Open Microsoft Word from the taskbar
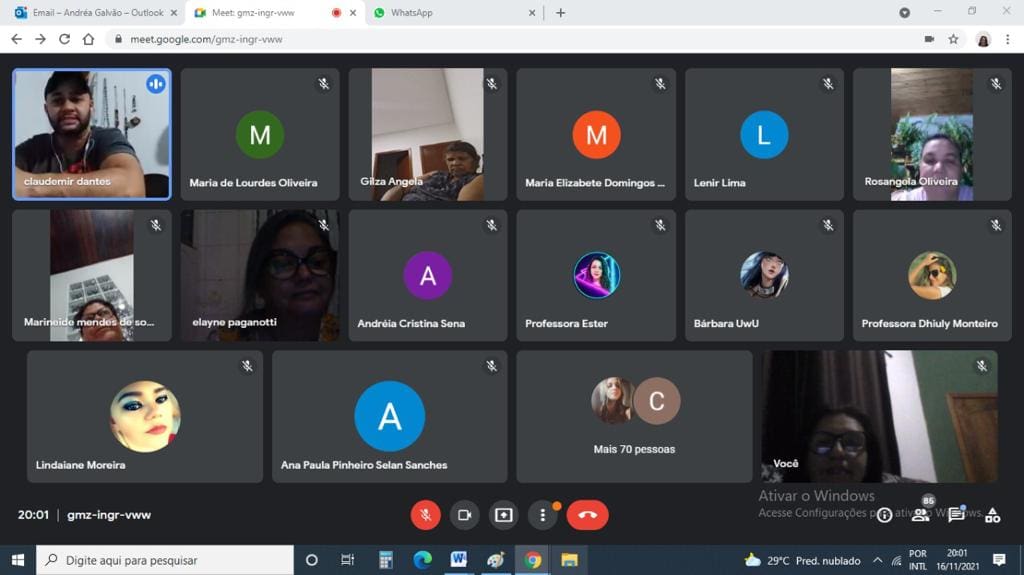The image size is (1024, 575). pyautogui.click(x=458, y=560)
